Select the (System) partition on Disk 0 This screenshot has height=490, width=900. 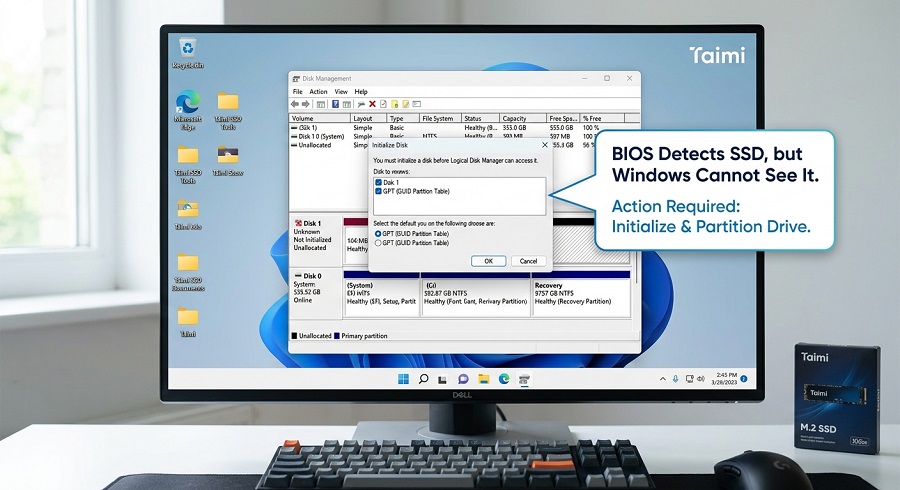pos(381,294)
